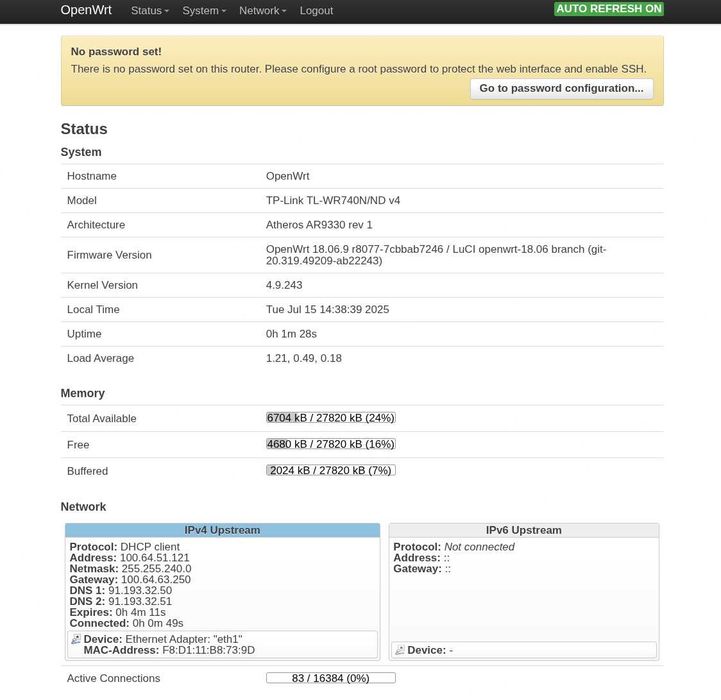Viewport: 721px width, 700px height.
Task: Open the System dropdown menu
Action: (x=204, y=11)
